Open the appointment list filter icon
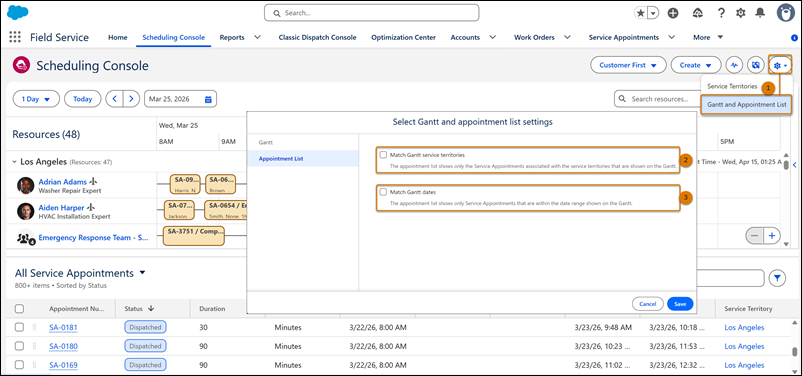The height and width of the screenshot is (376, 802). 777,278
